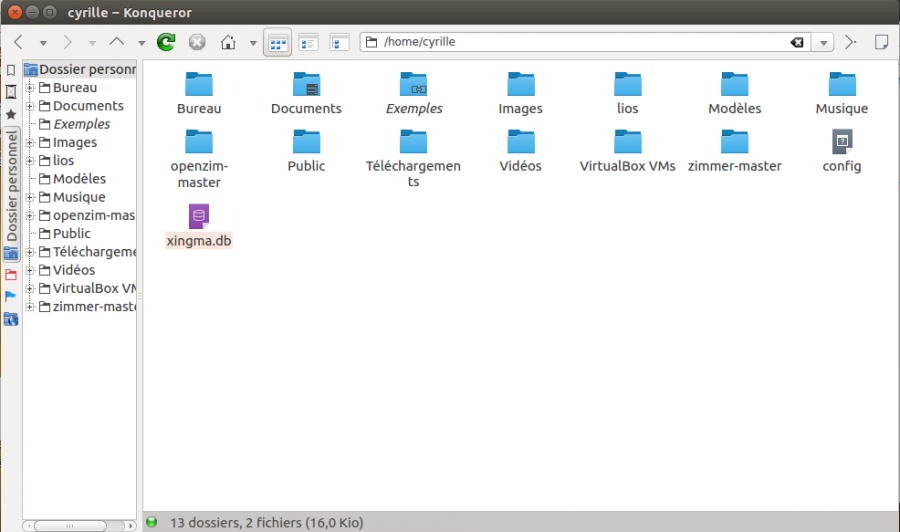Expand the Images tree node
The image size is (900, 532).
30,142
